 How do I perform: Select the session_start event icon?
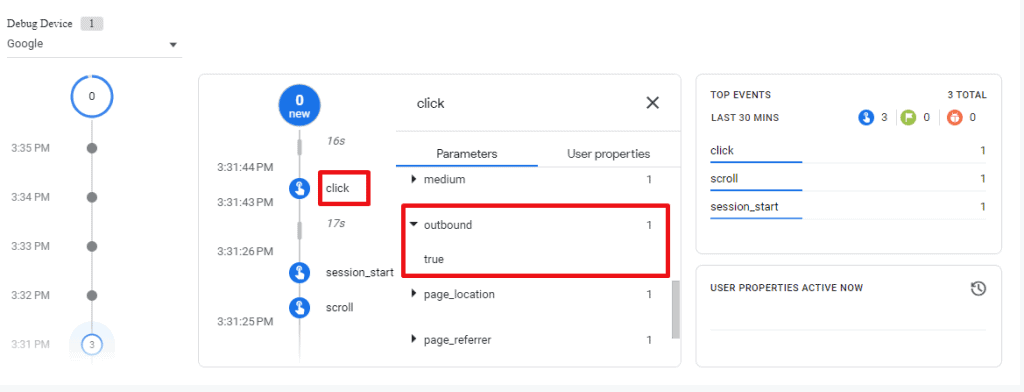[299, 272]
